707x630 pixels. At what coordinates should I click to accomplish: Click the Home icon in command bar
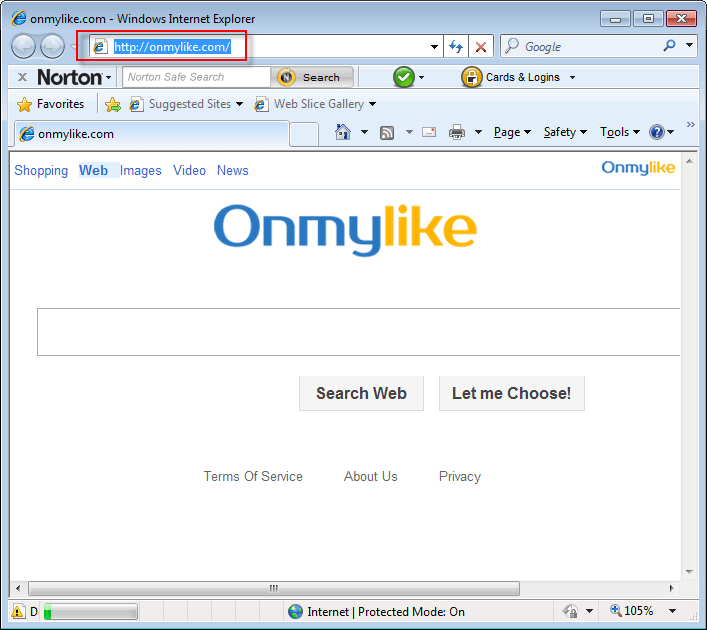point(343,132)
